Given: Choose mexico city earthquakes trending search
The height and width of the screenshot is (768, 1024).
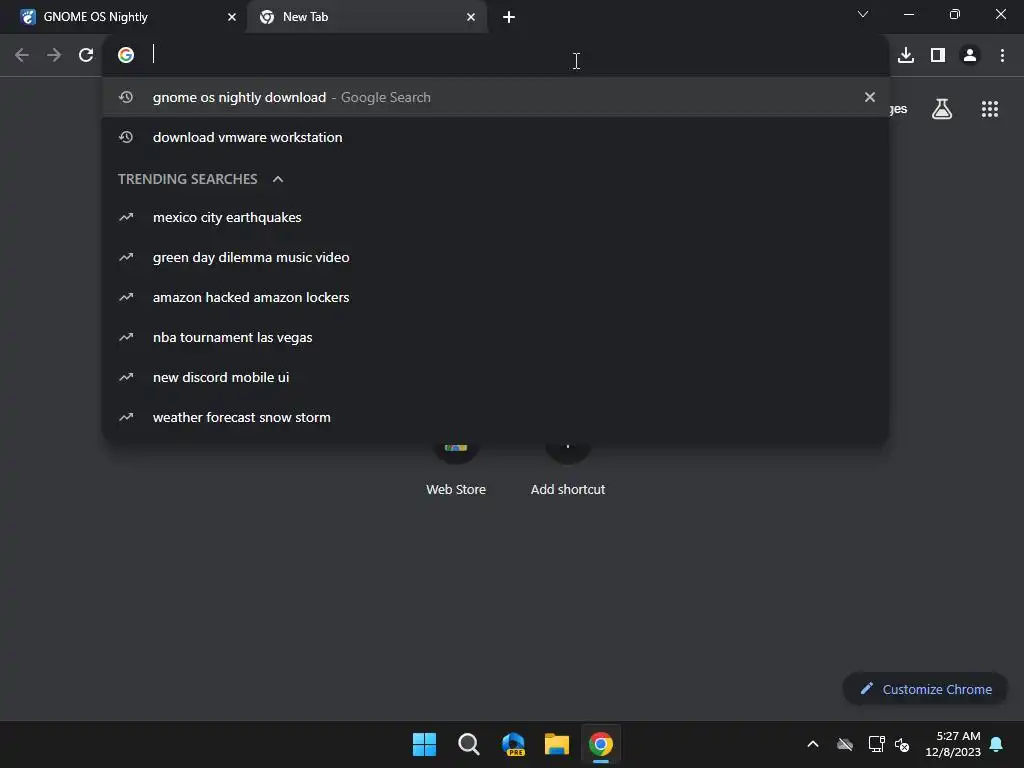Looking at the screenshot, I should pos(496,217).
